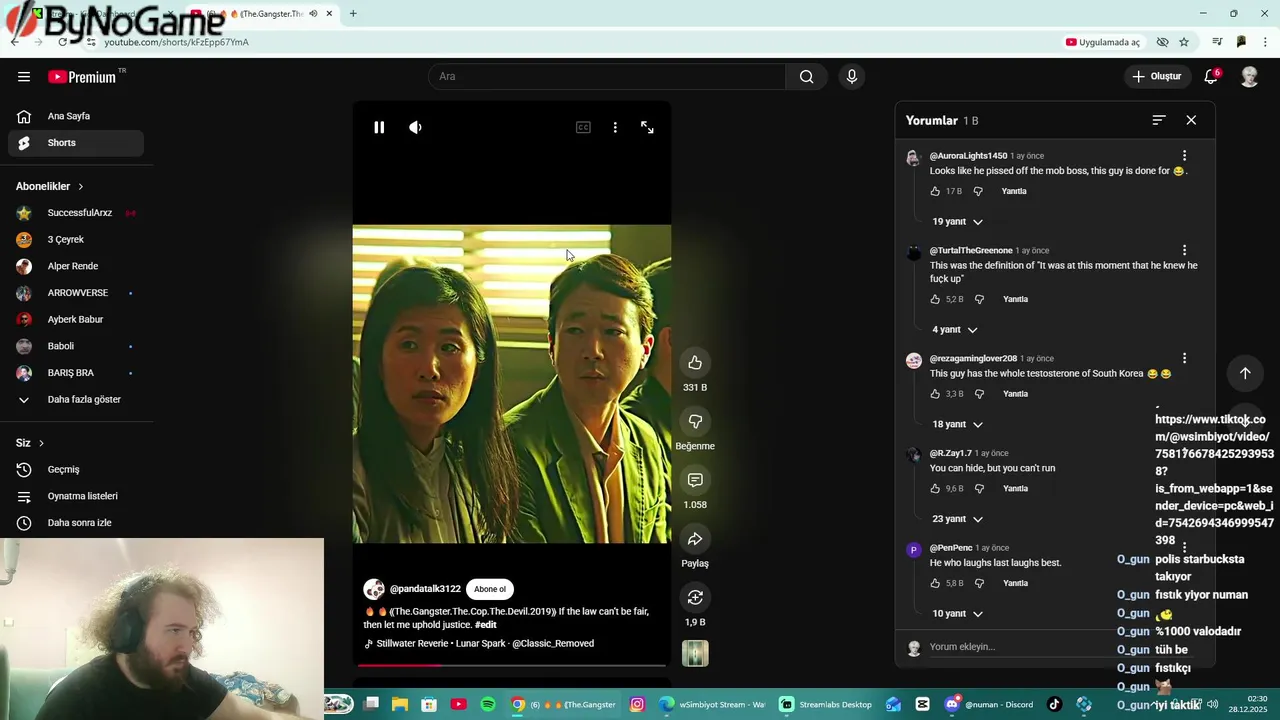This screenshot has width=1280, height=720.
Task: Open the sound thumbnail below the remix button
Action: pyautogui.click(x=695, y=653)
